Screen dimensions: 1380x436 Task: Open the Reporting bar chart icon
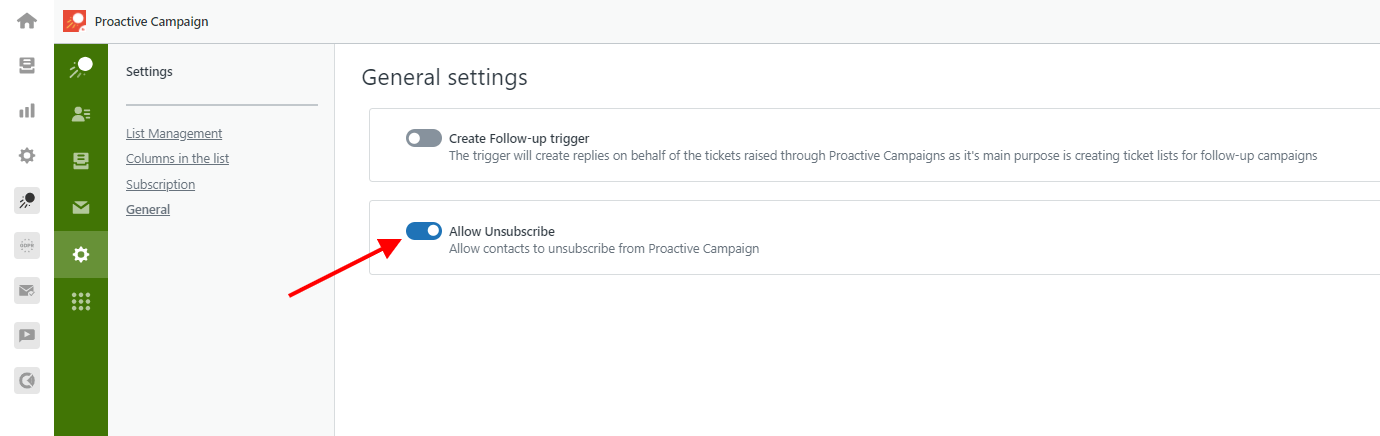click(x=27, y=110)
